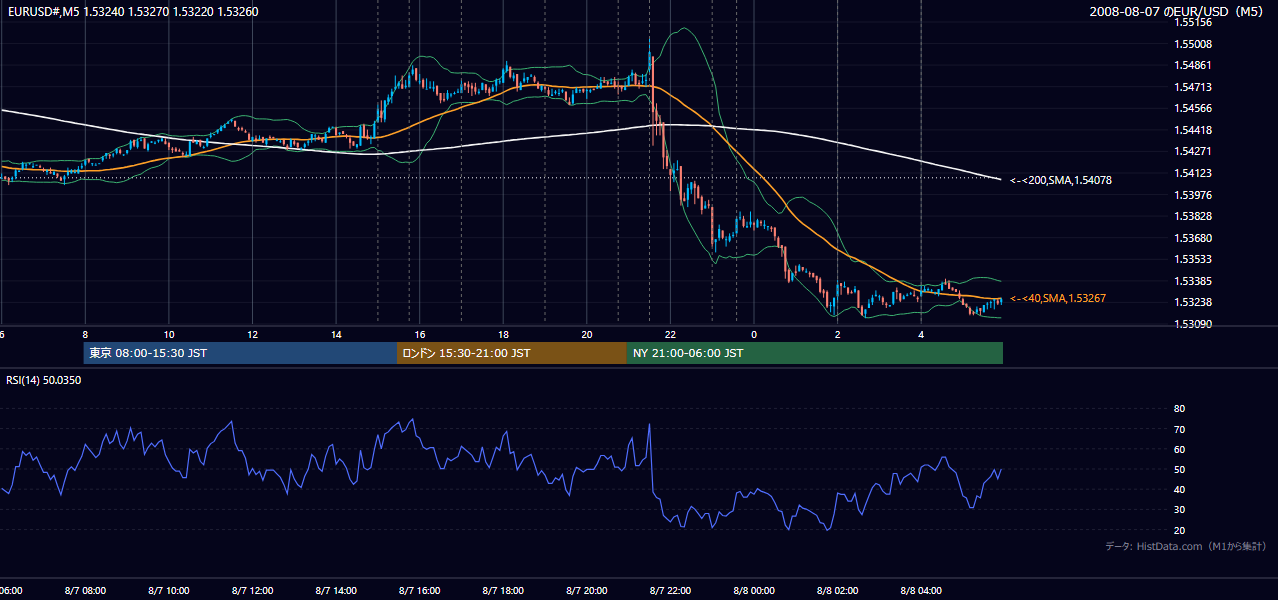Click RSI scale label 50
1278x600 pixels.
pos(1179,470)
